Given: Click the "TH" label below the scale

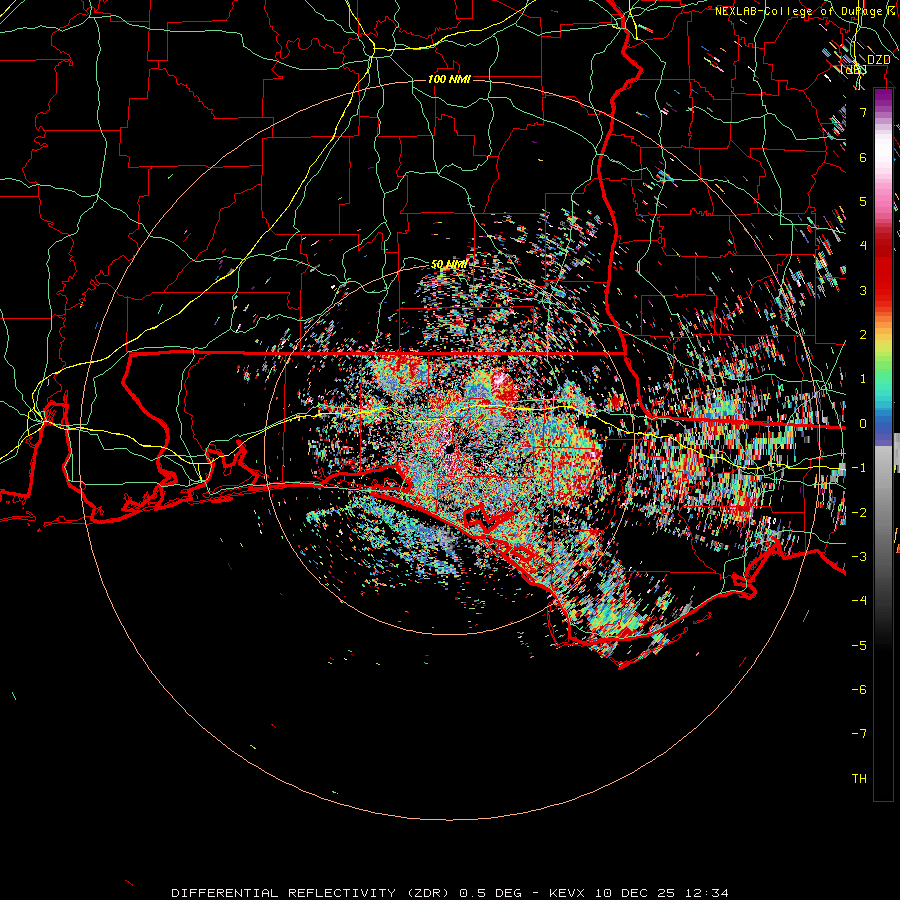Looking at the screenshot, I should pyautogui.click(x=859, y=779).
